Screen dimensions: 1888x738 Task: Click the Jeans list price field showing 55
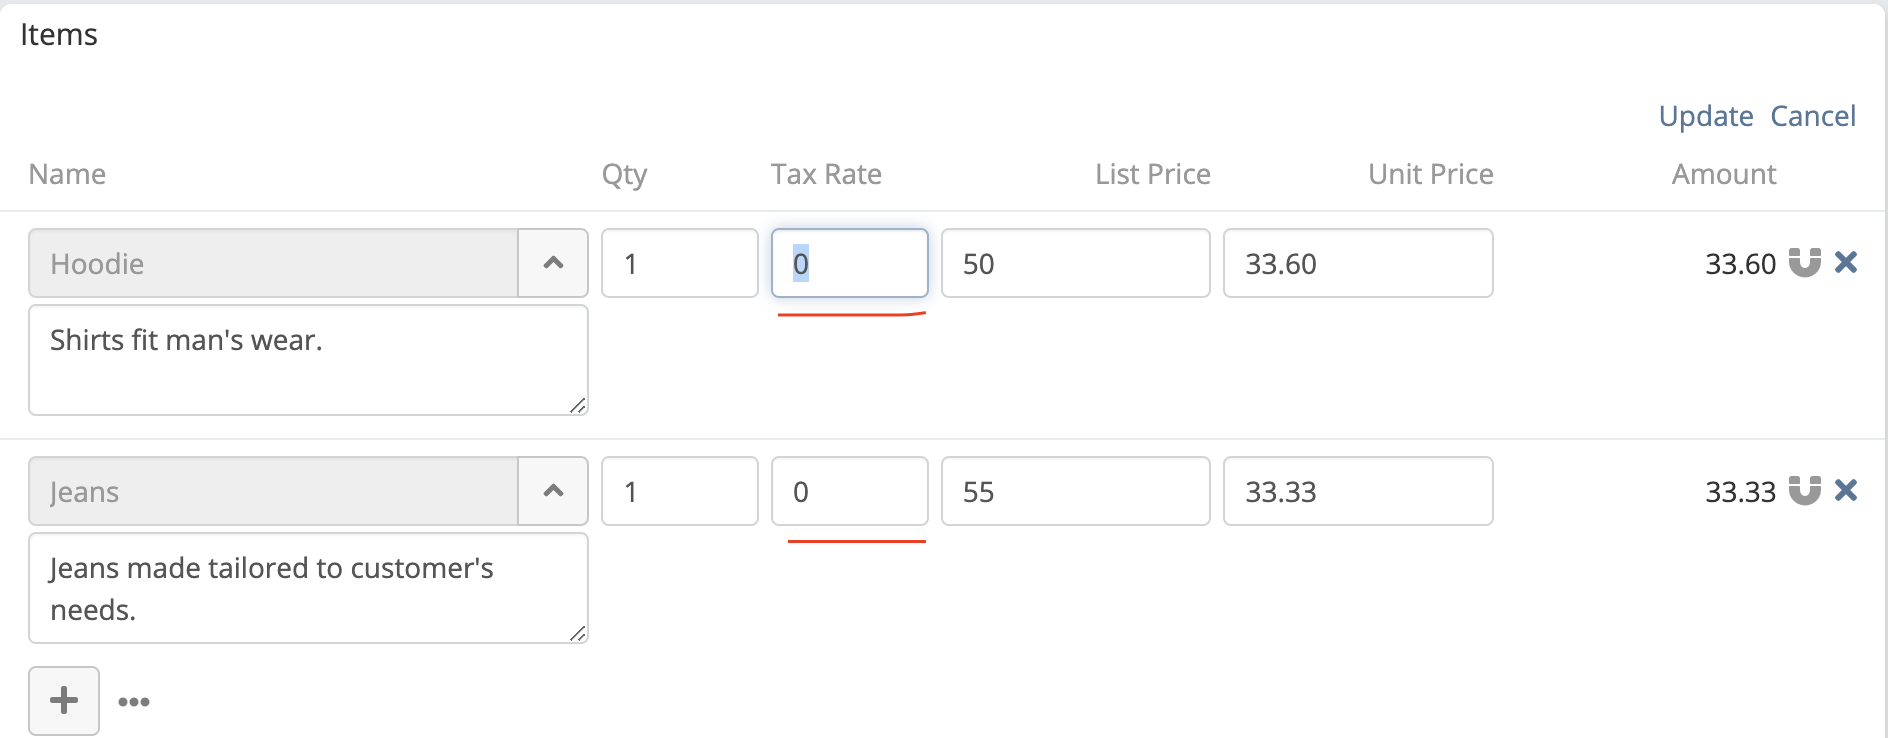tap(1076, 491)
